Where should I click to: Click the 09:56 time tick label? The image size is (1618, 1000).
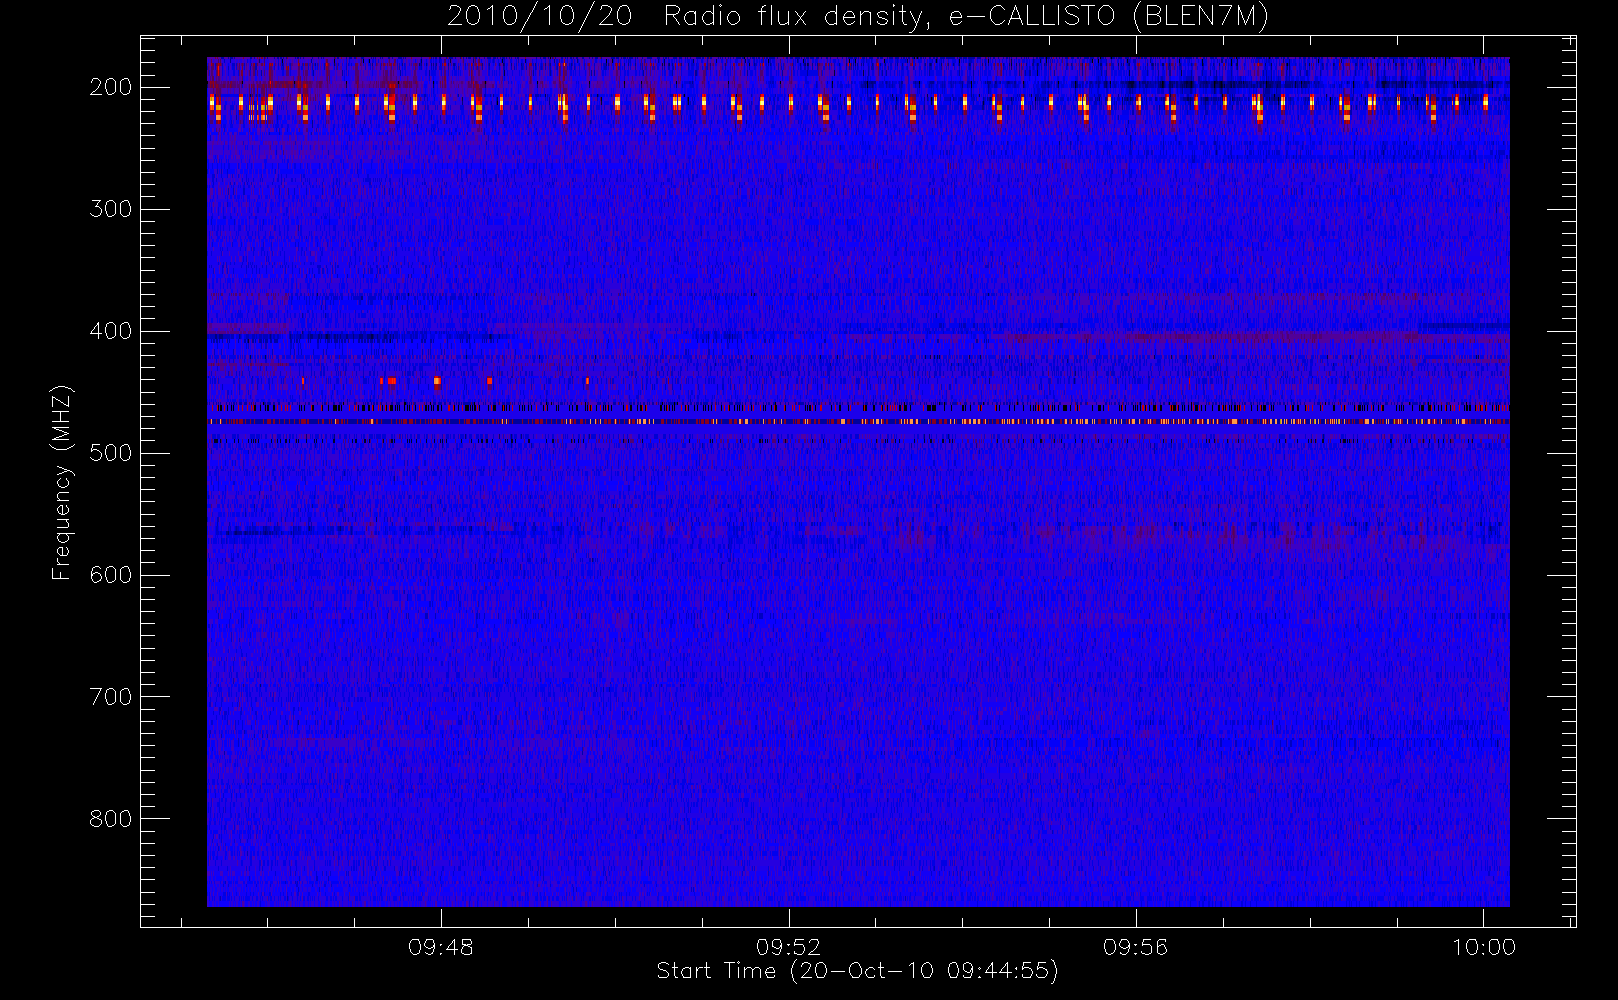[1136, 947]
